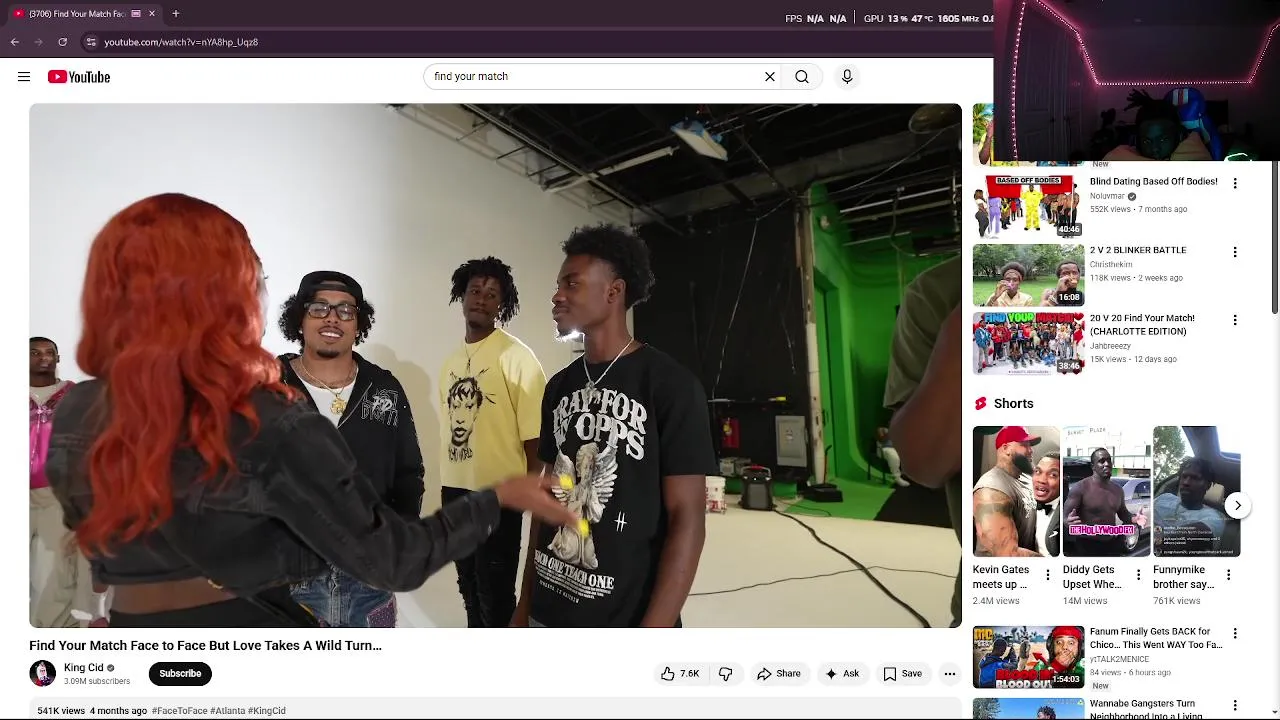The height and width of the screenshot is (720, 1280).
Task: Click the video title text
Action: coord(205,646)
